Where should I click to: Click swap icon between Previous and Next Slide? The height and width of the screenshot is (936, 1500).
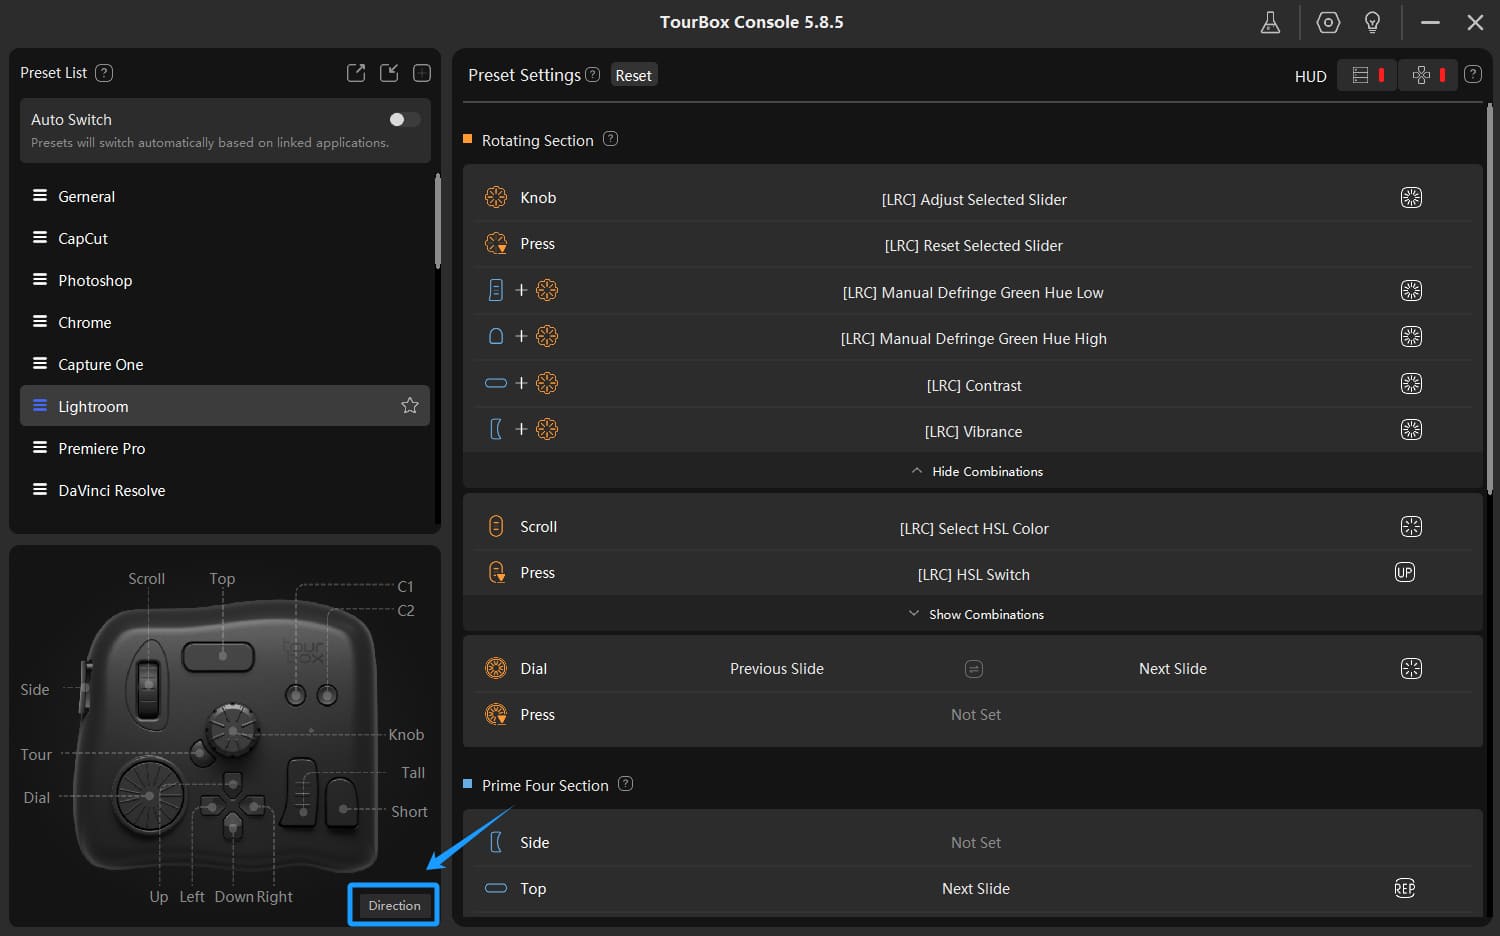(974, 669)
